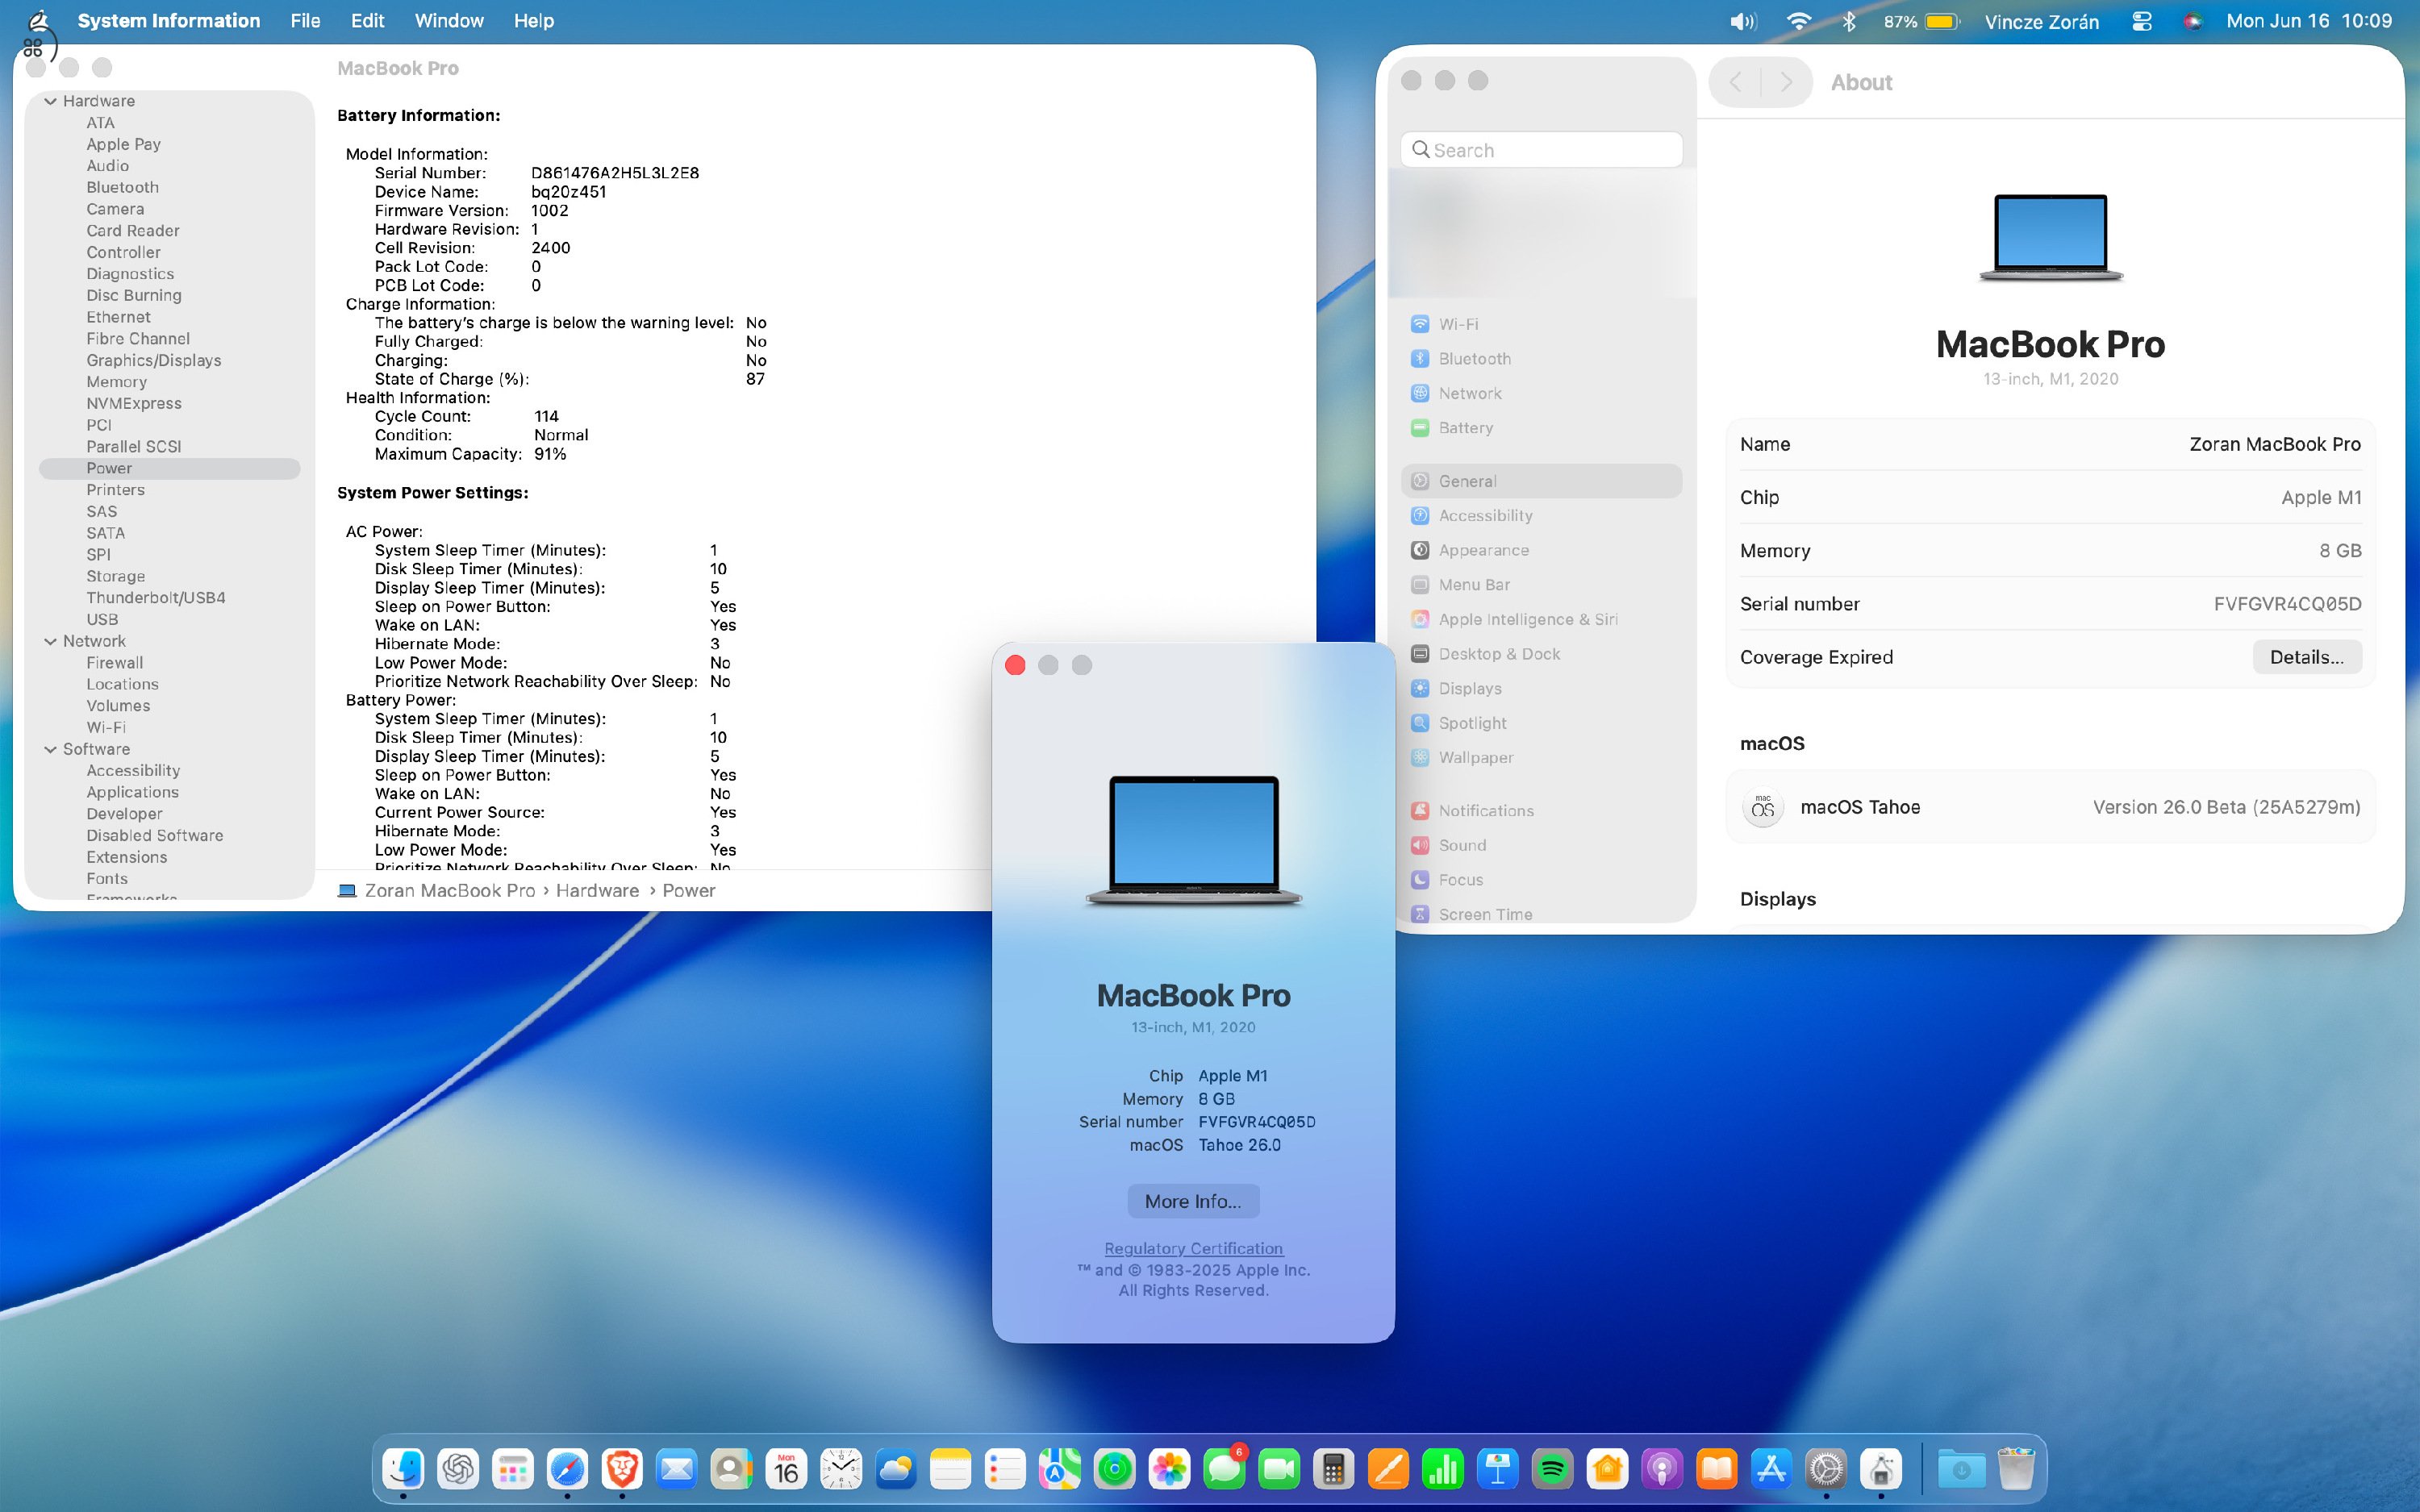Select Applications under Software
Screen dimensions: 2420x1512
tap(132, 792)
